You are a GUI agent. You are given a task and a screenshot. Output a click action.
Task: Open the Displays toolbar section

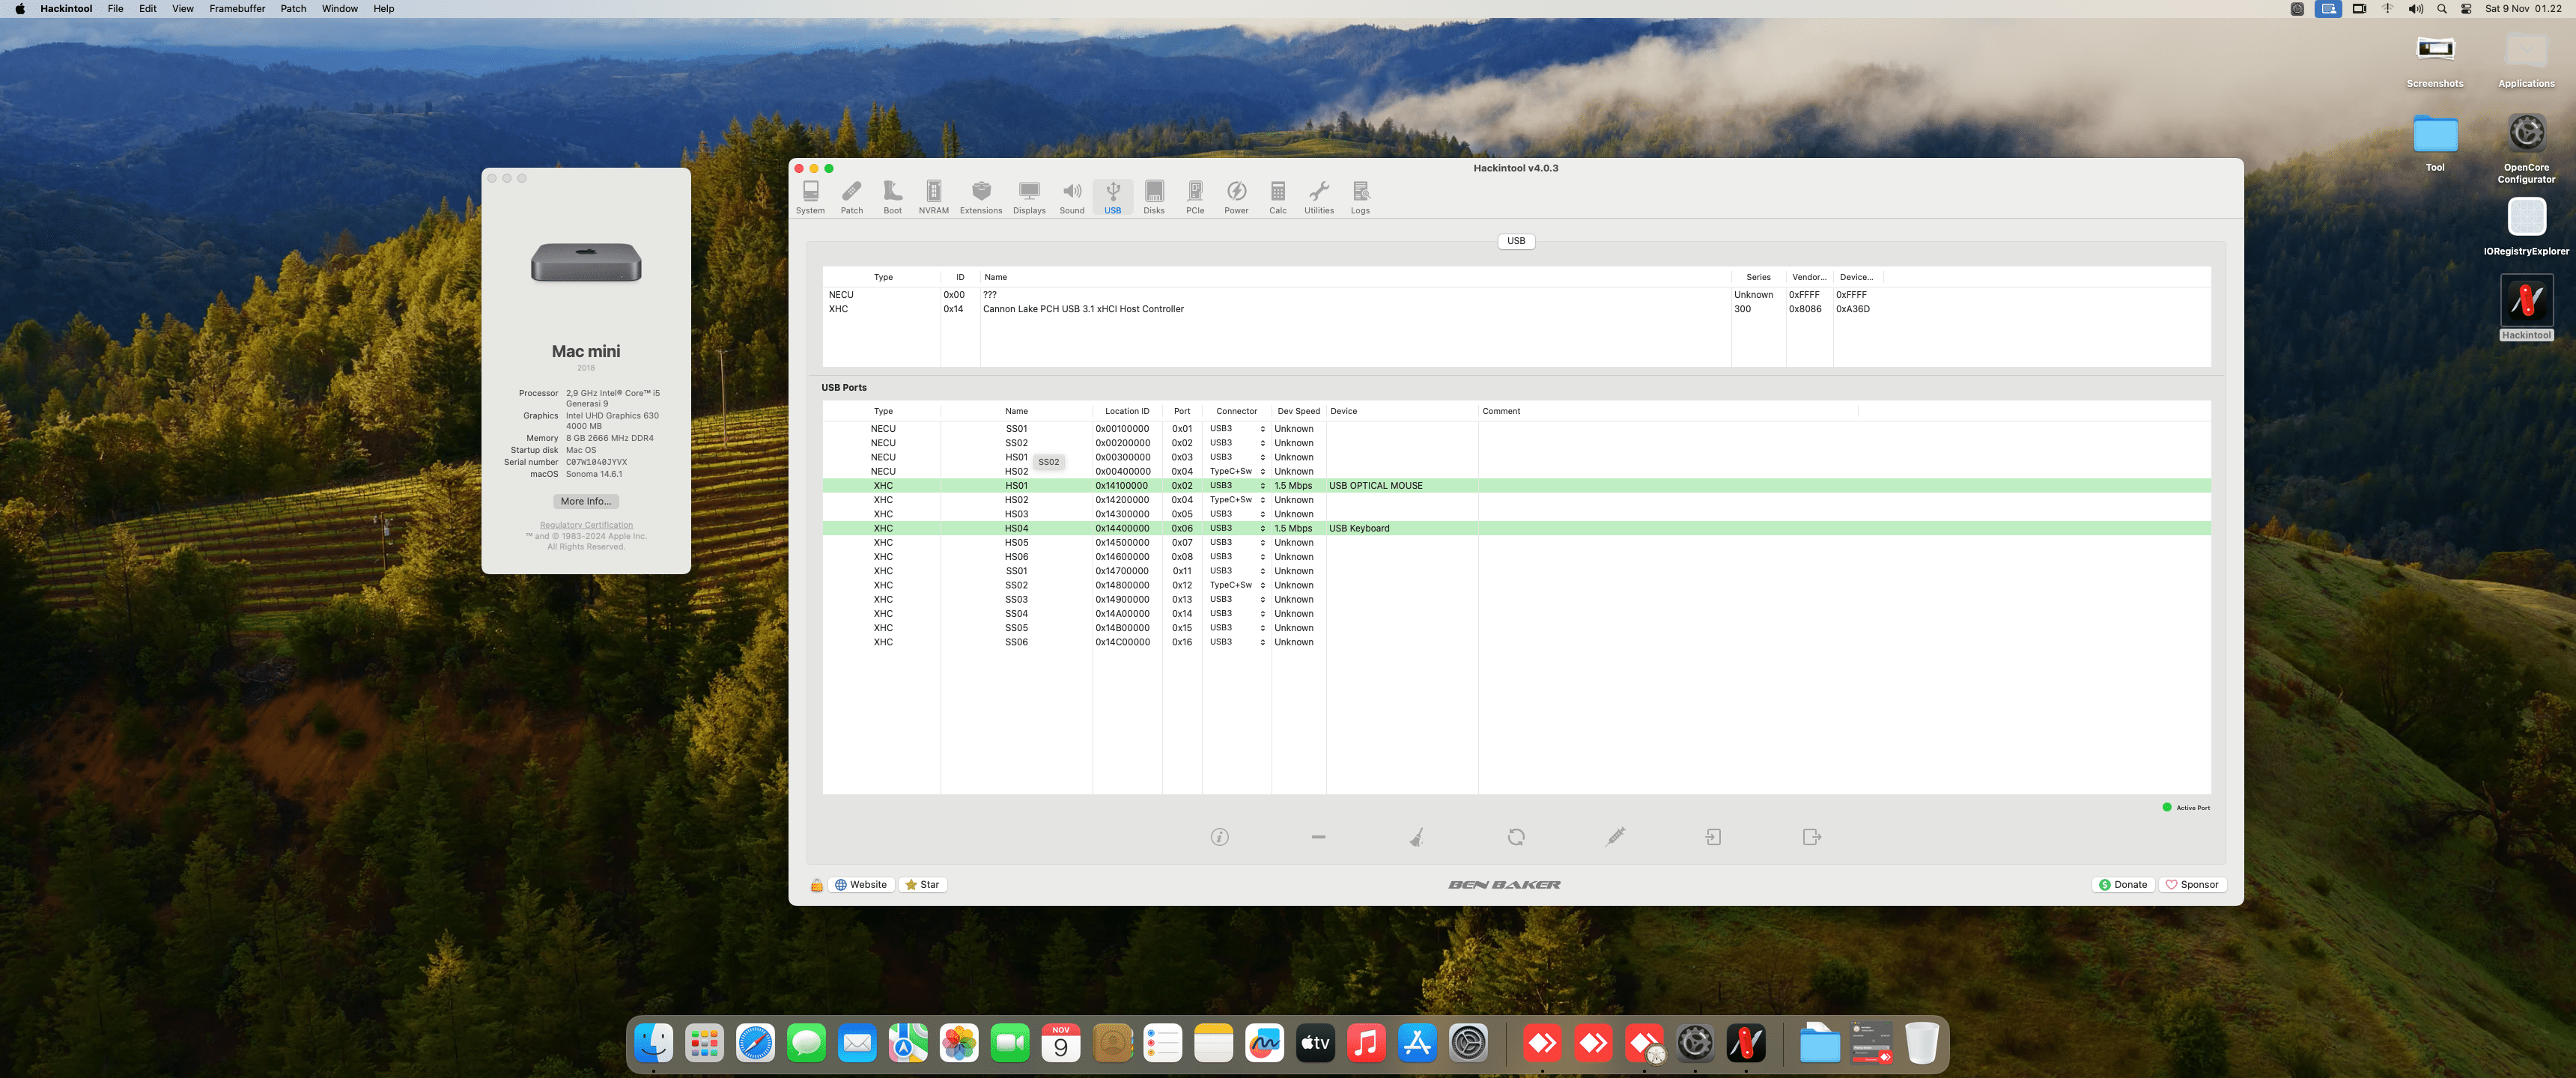1028,197
